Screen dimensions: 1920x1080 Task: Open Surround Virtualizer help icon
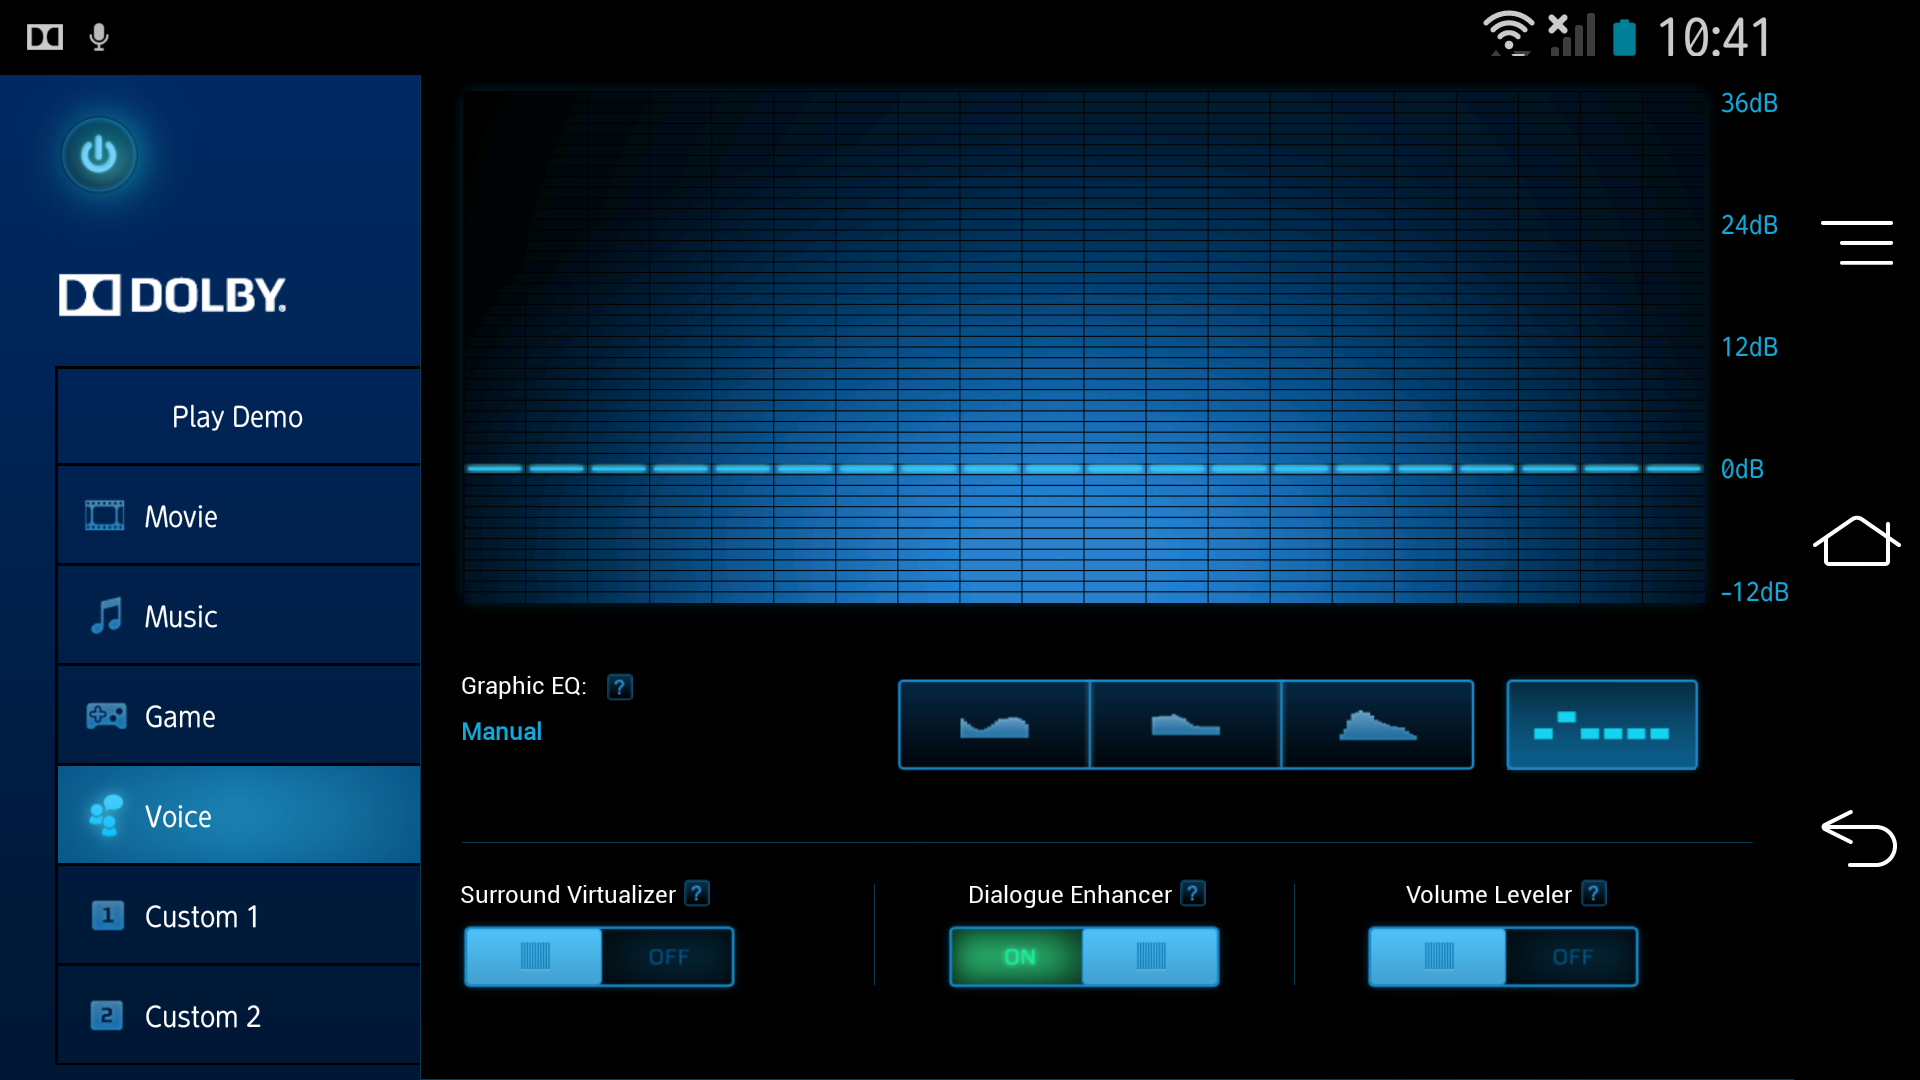[697, 893]
